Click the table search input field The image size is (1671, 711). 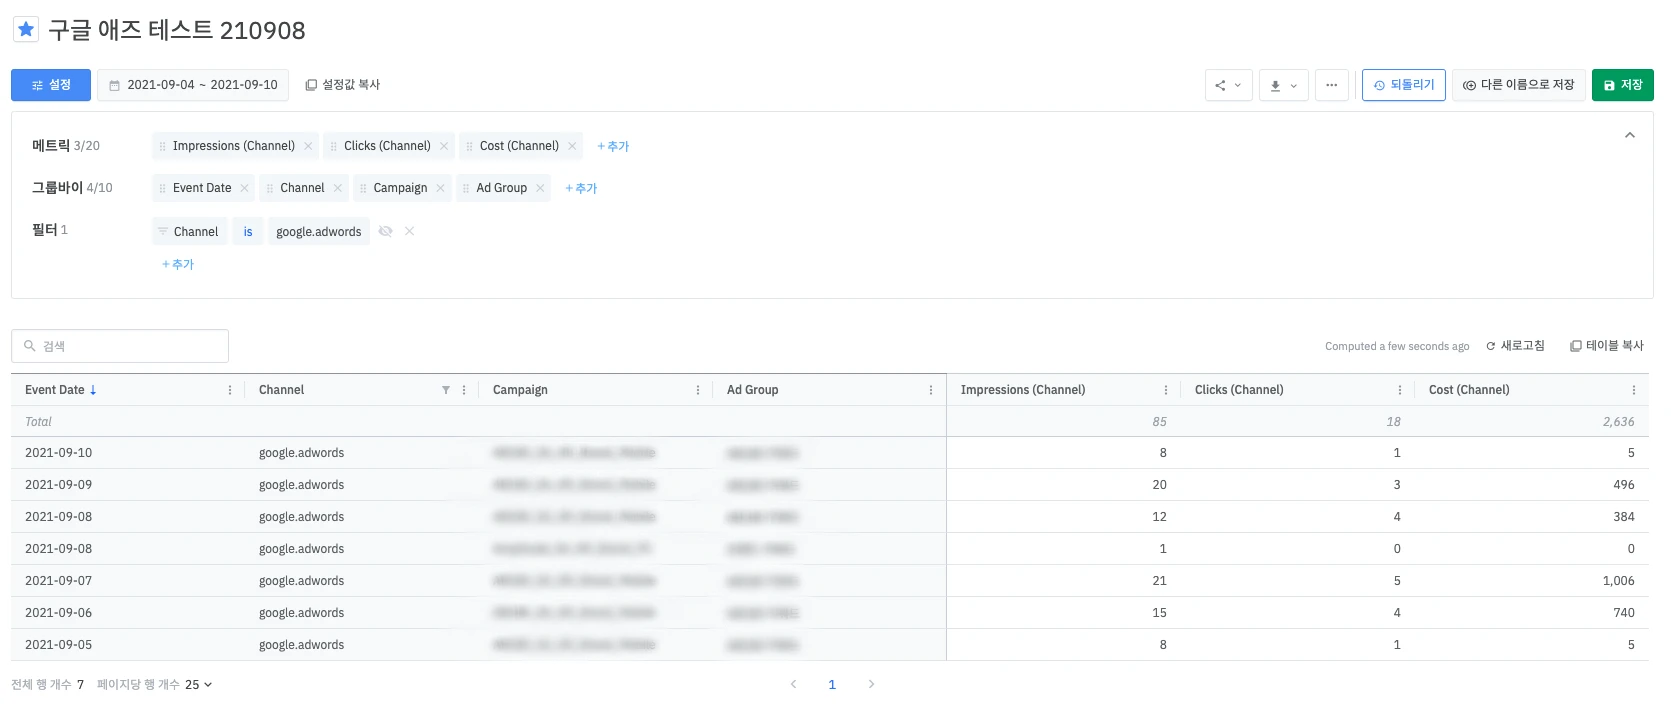[120, 346]
